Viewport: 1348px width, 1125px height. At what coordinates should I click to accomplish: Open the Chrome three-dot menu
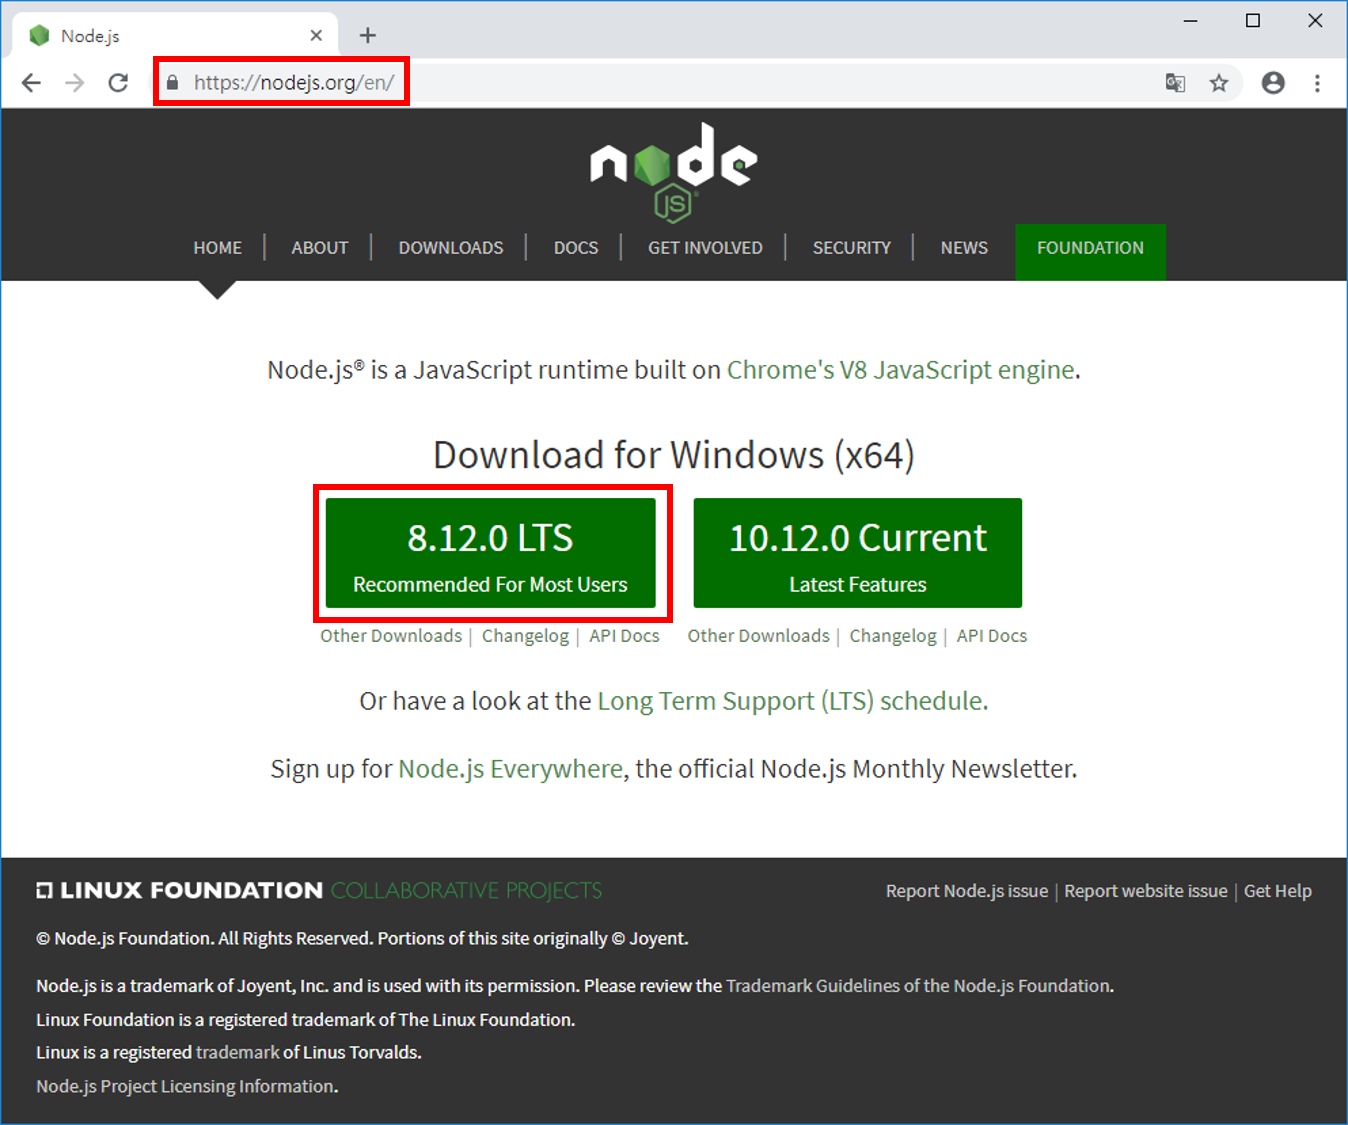point(1317,83)
